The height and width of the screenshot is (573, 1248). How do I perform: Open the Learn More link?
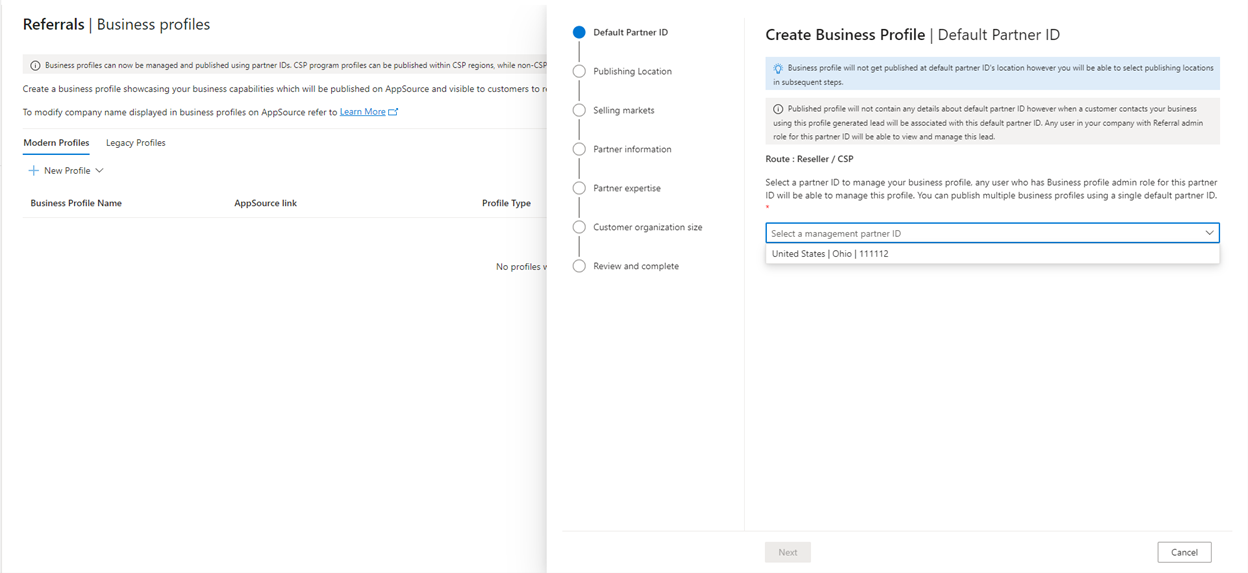(x=362, y=112)
